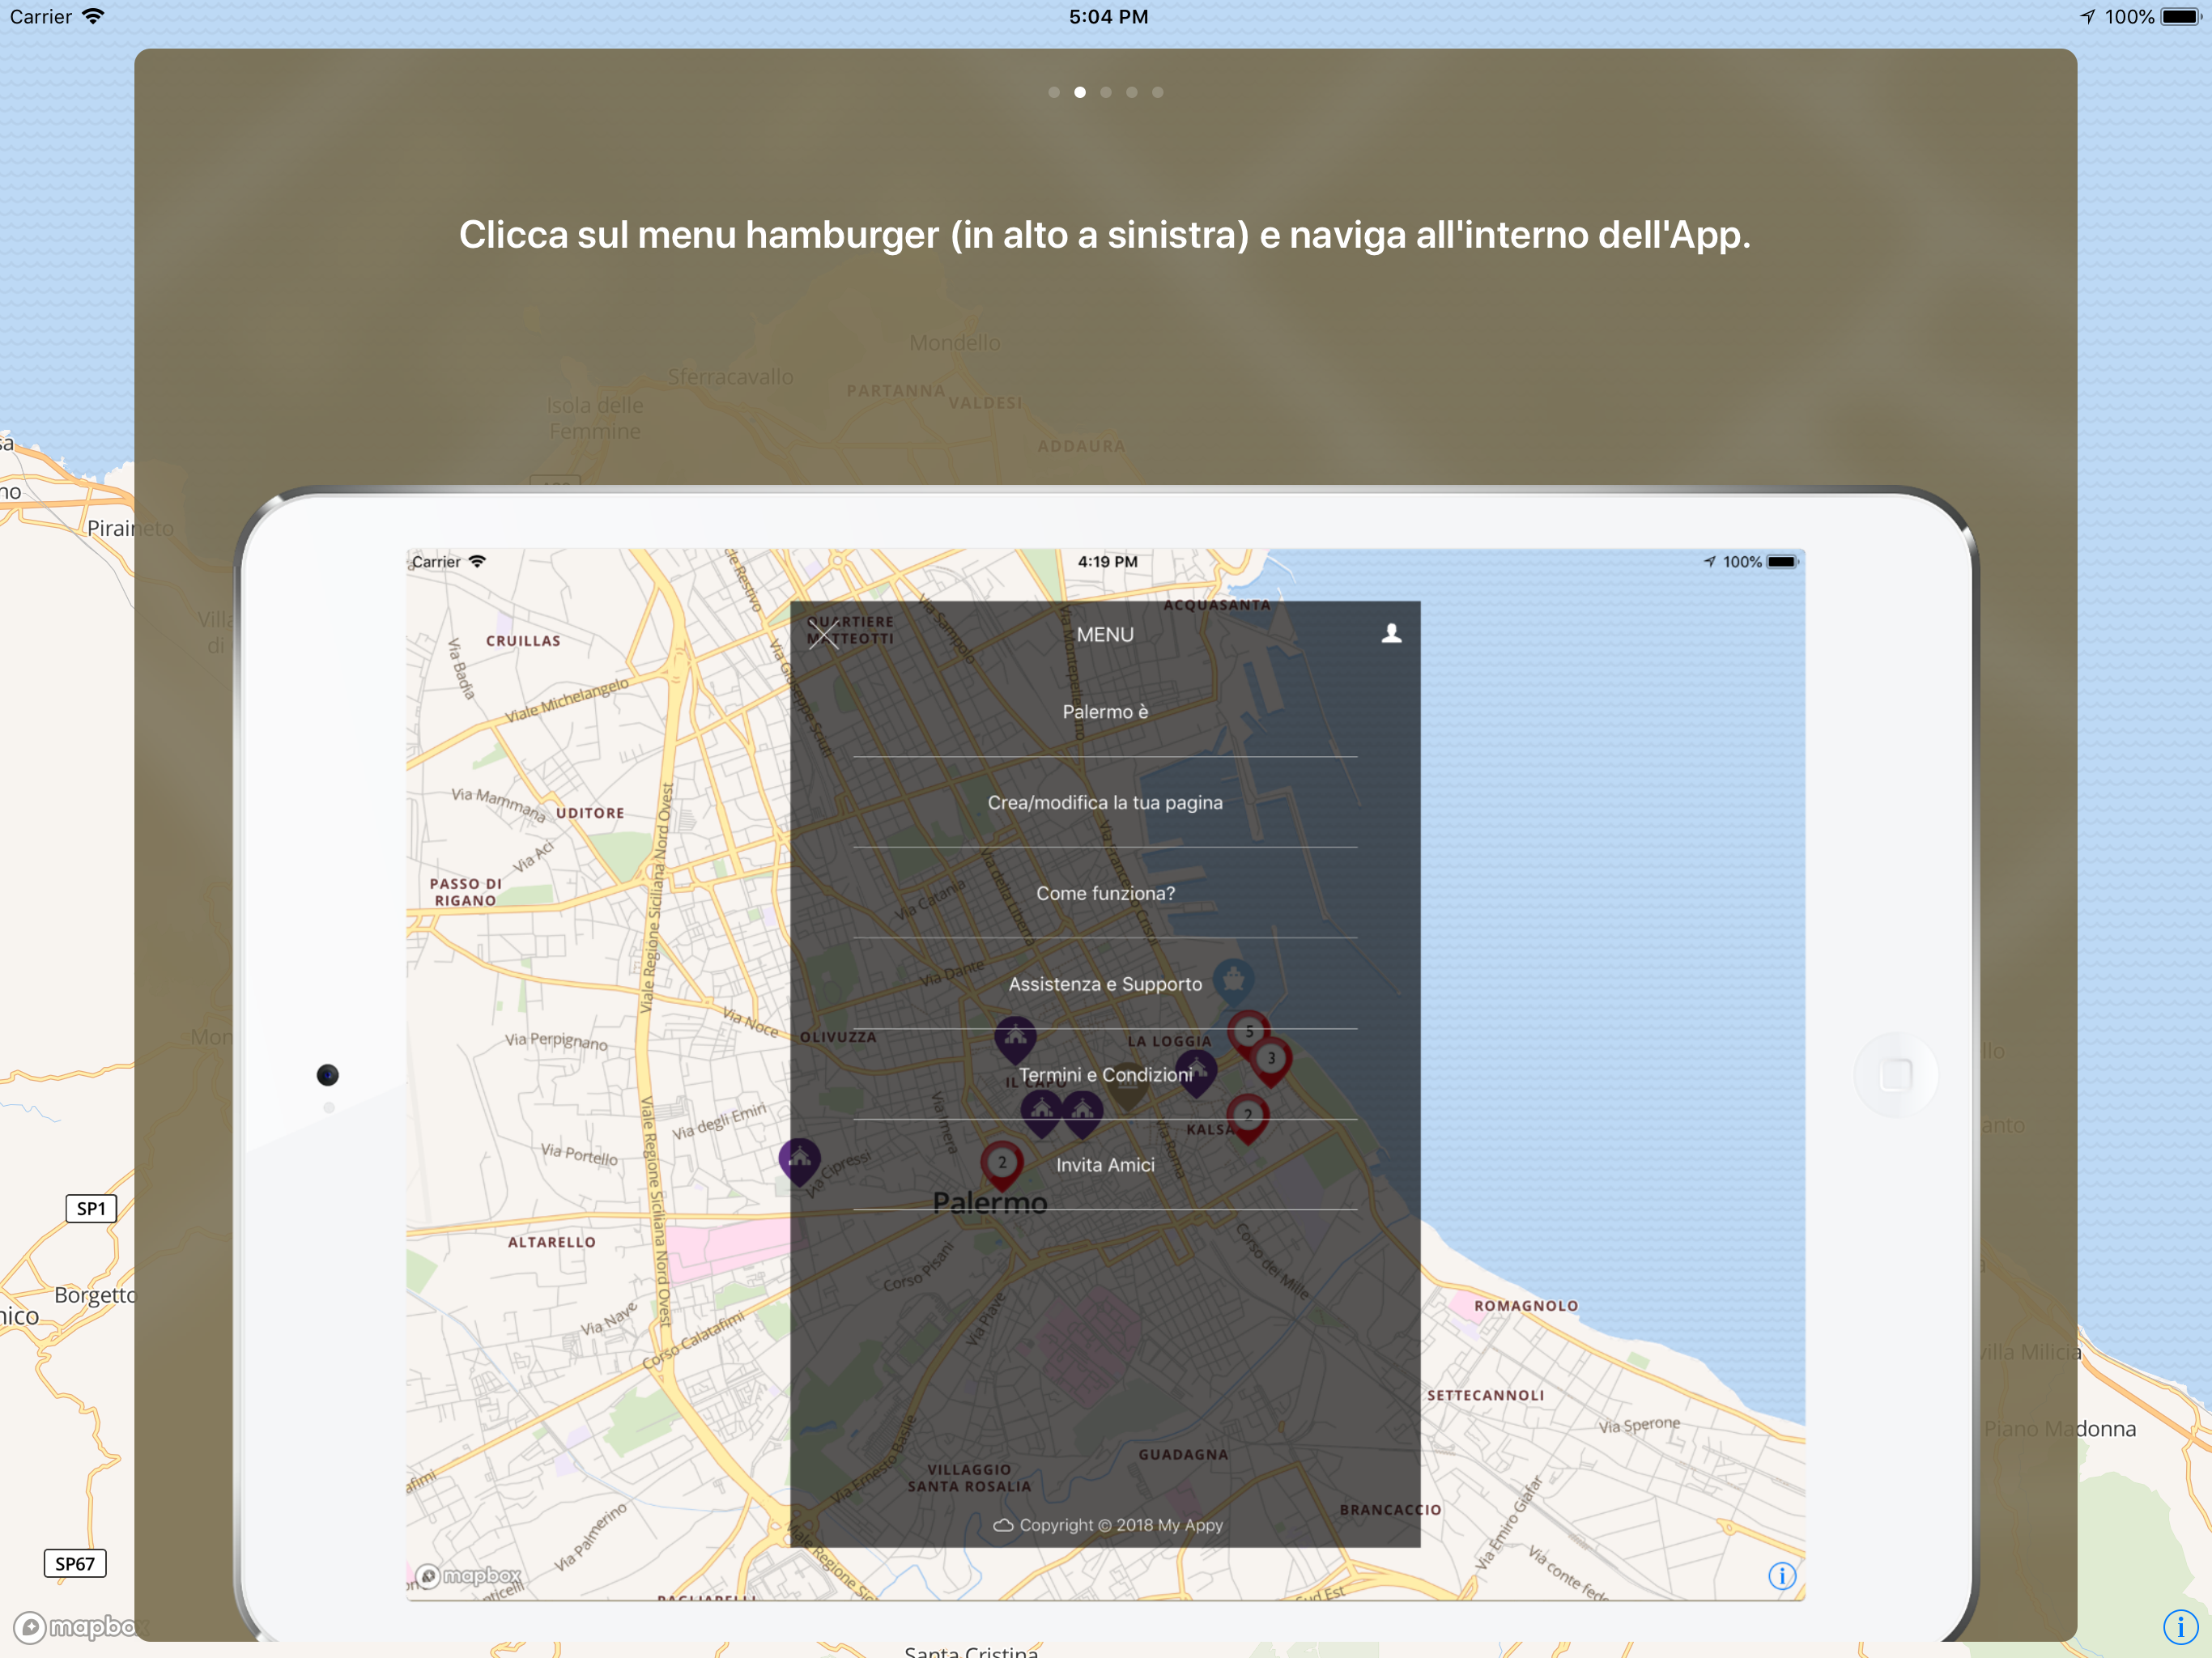Open 'Crea/modifica la tua pagina' menu entry
The image size is (2212, 1658).
pyautogui.click(x=1105, y=803)
